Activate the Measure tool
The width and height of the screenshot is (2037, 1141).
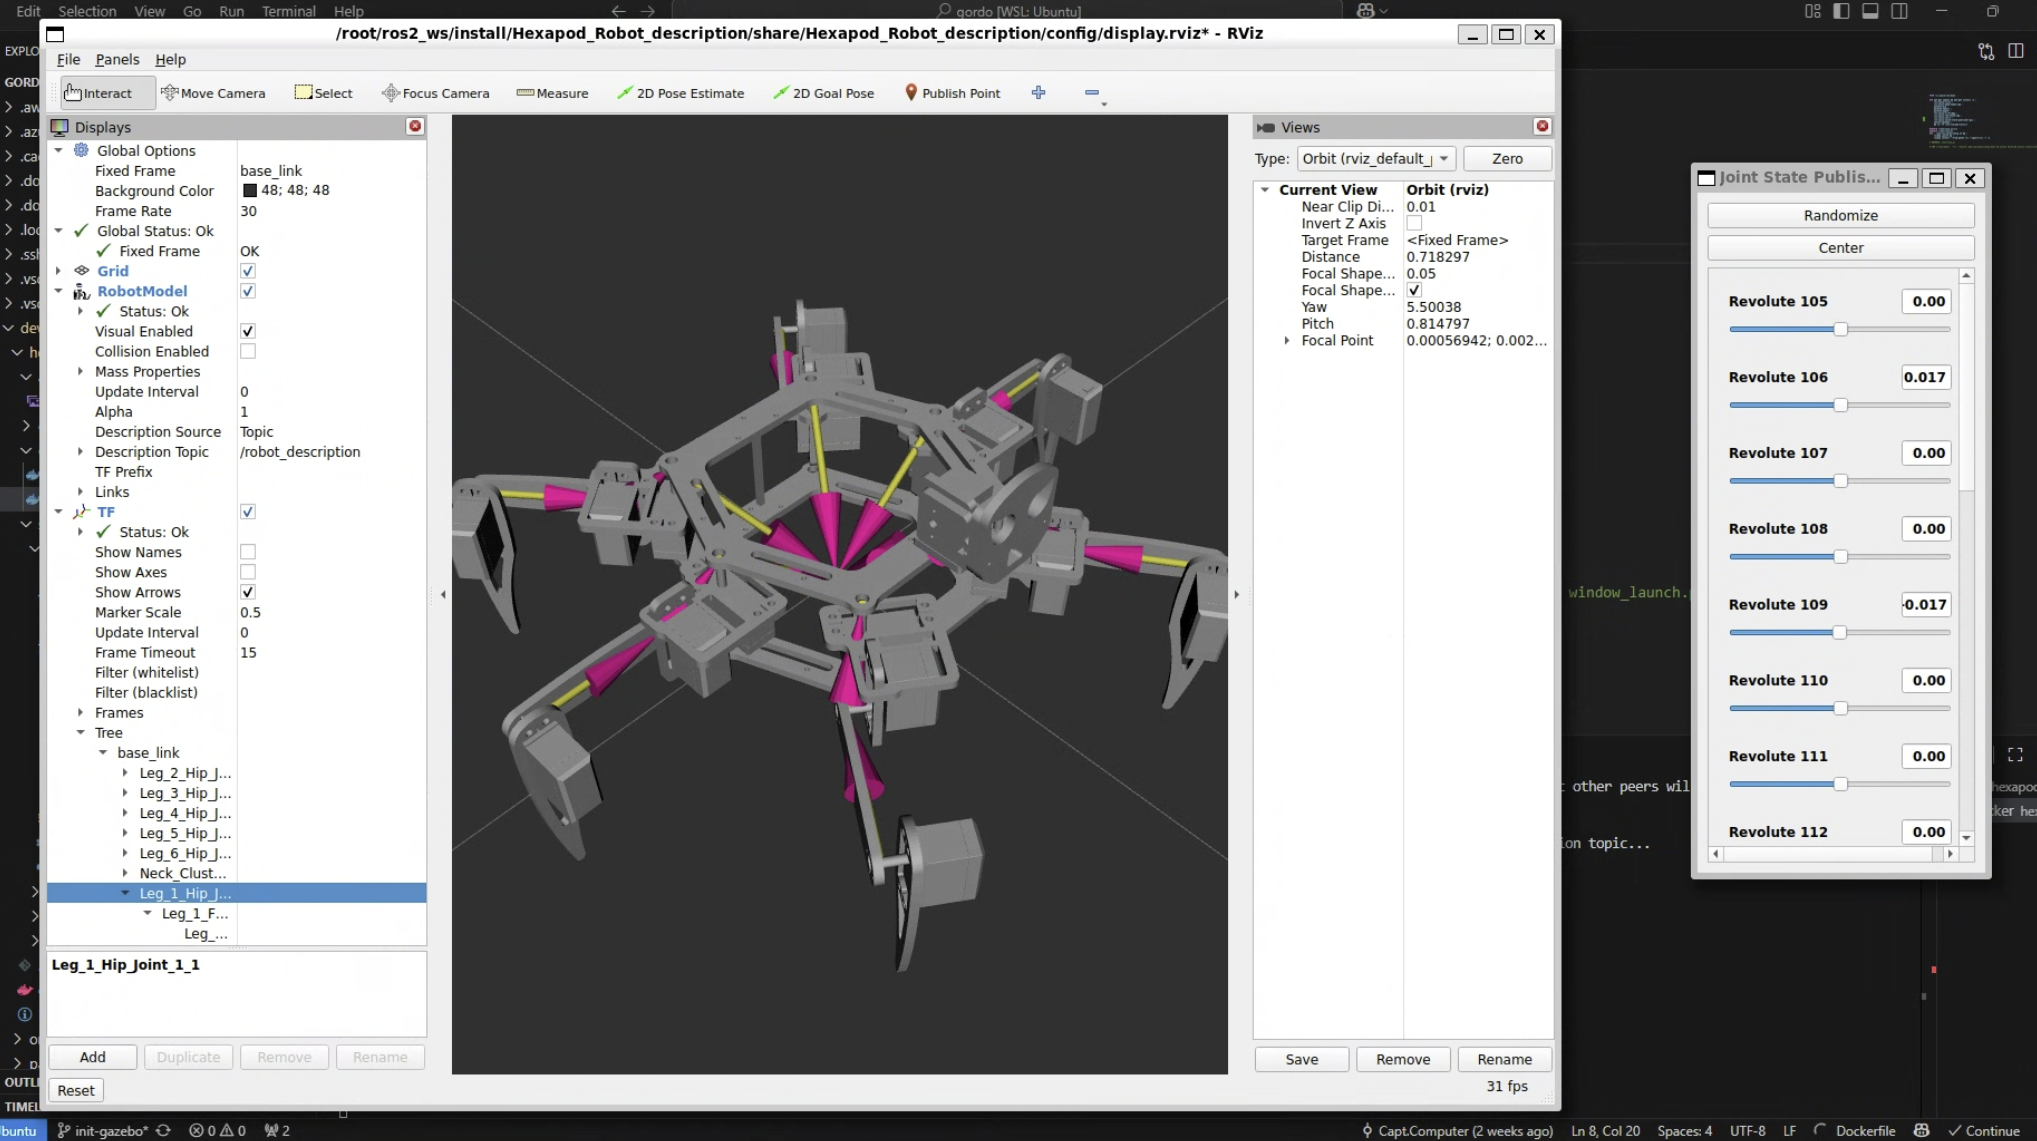click(x=552, y=93)
